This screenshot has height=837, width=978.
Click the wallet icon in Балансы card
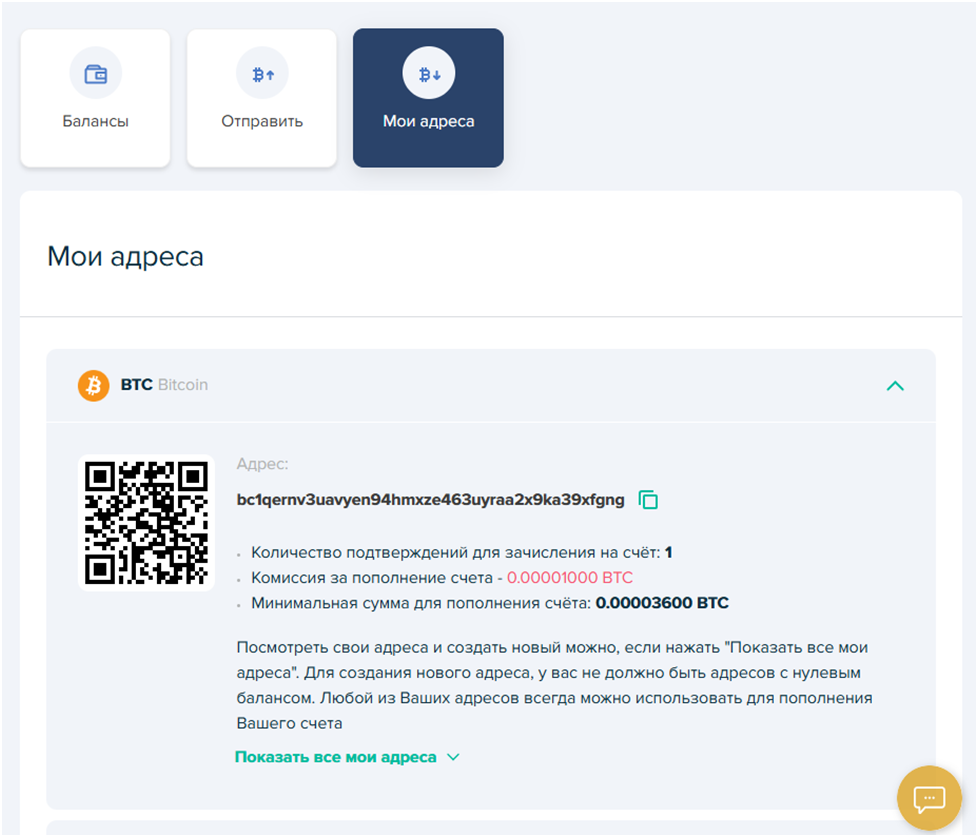96,74
